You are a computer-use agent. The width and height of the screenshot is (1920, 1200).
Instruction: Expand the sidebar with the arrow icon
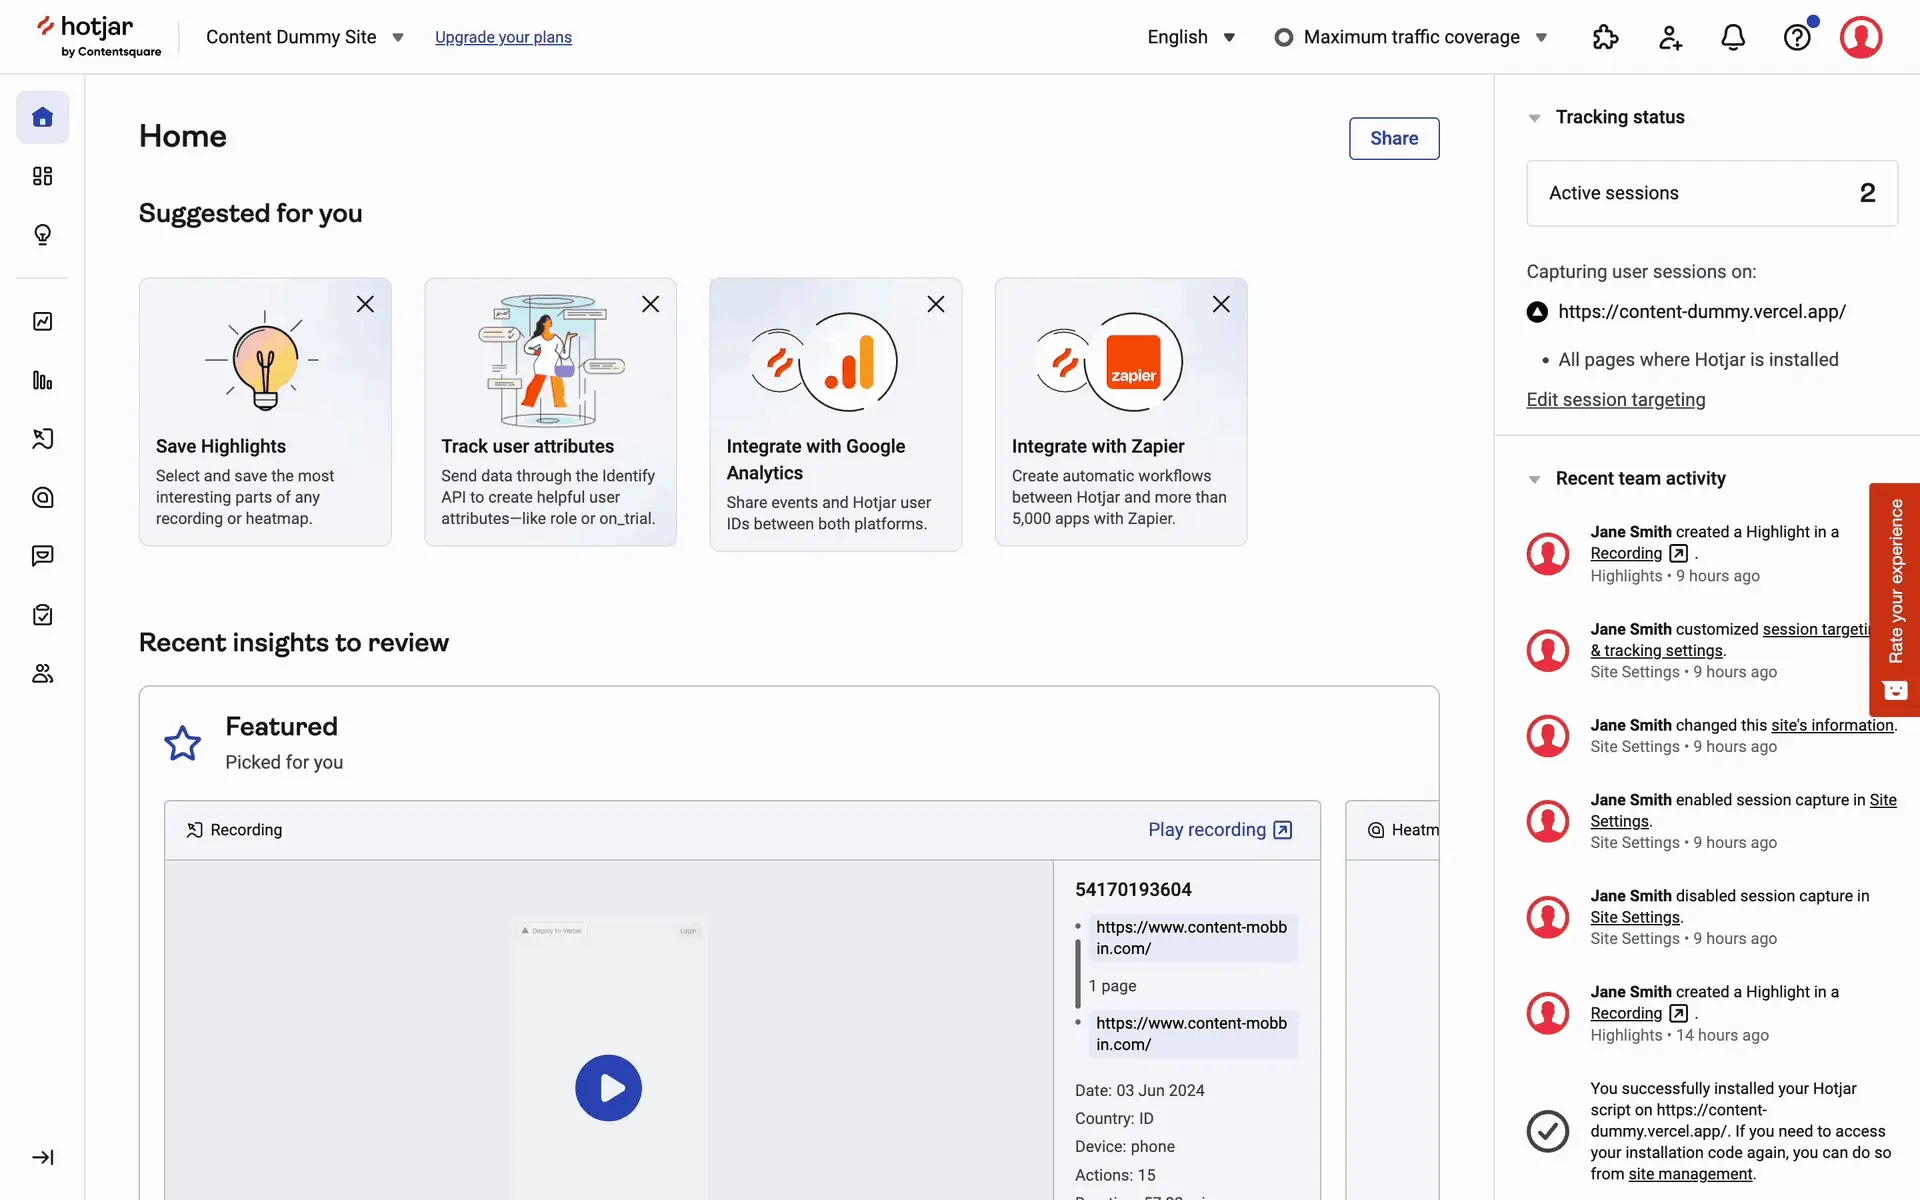[x=42, y=1157]
